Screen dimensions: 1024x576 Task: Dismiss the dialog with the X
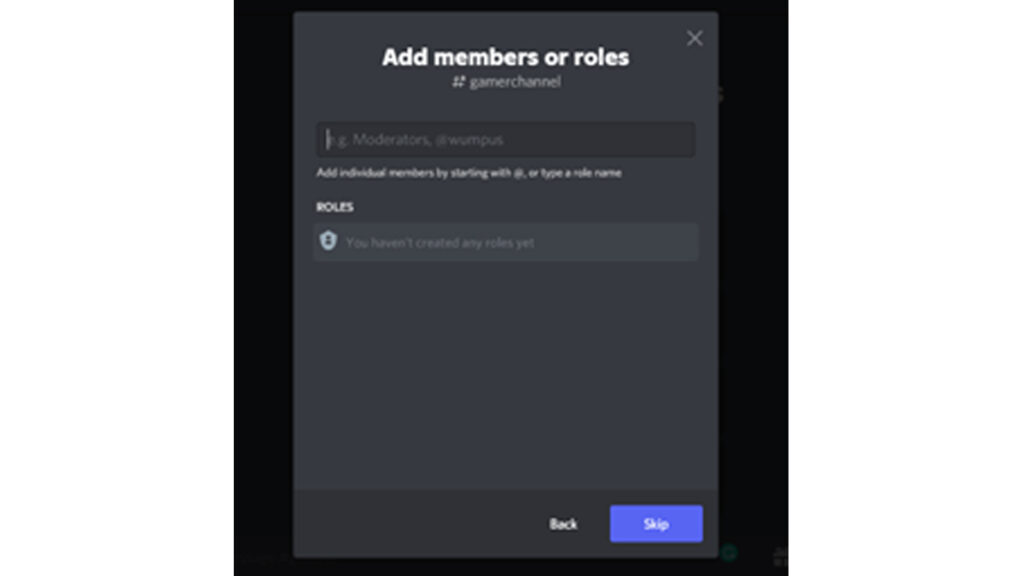point(695,38)
